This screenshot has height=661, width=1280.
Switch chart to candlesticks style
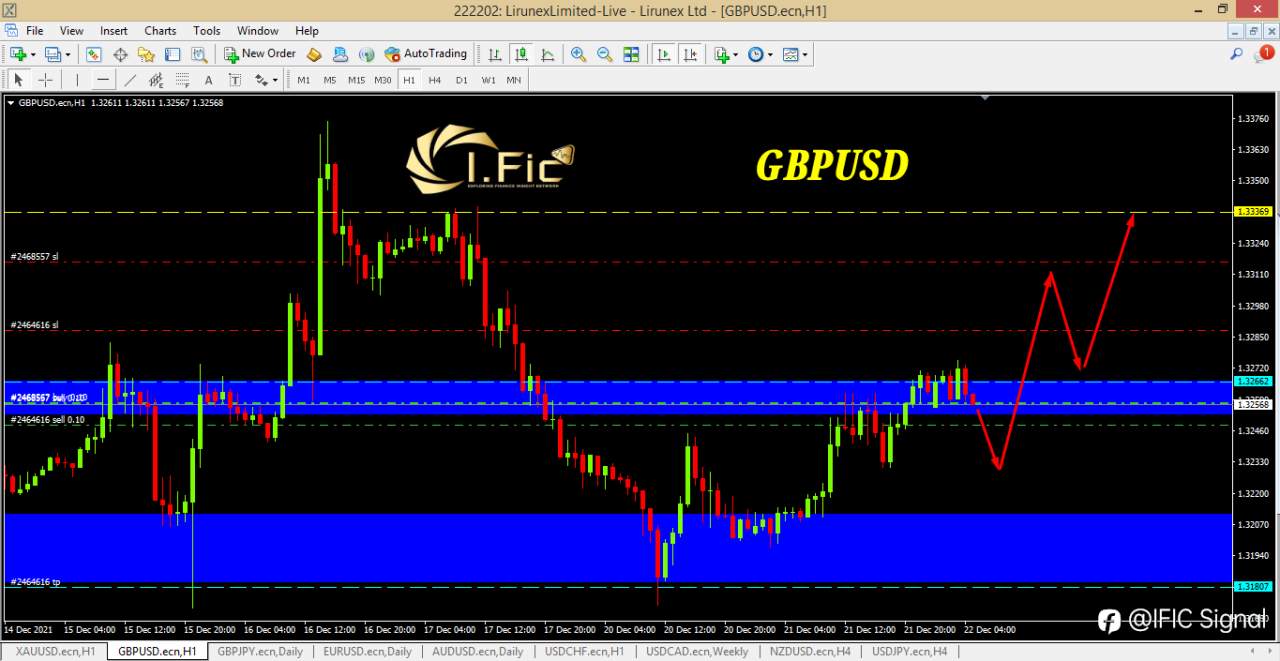pos(521,54)
